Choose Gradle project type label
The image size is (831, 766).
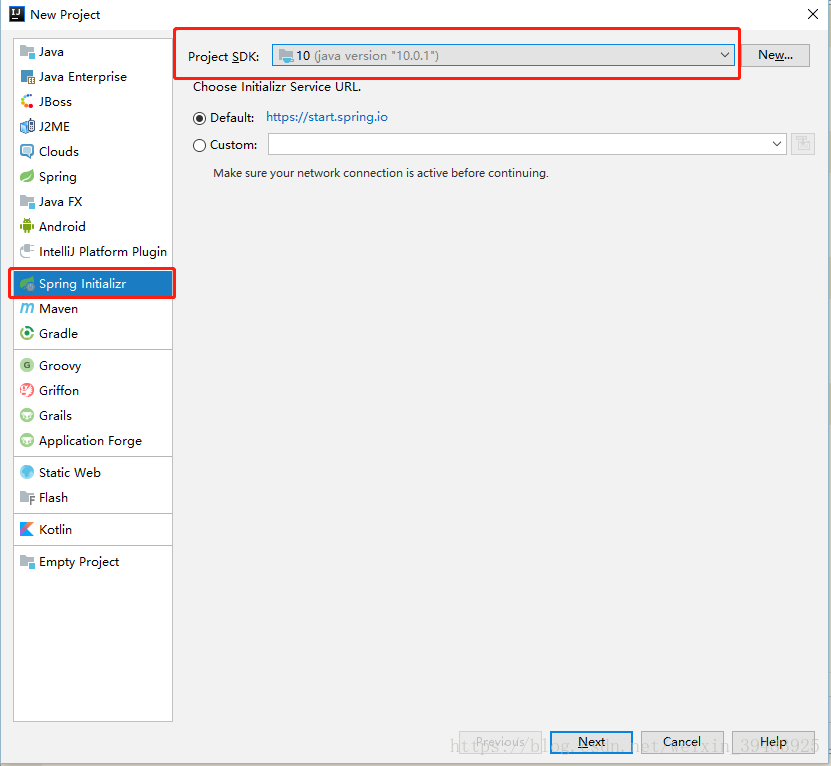click(58, 333)
